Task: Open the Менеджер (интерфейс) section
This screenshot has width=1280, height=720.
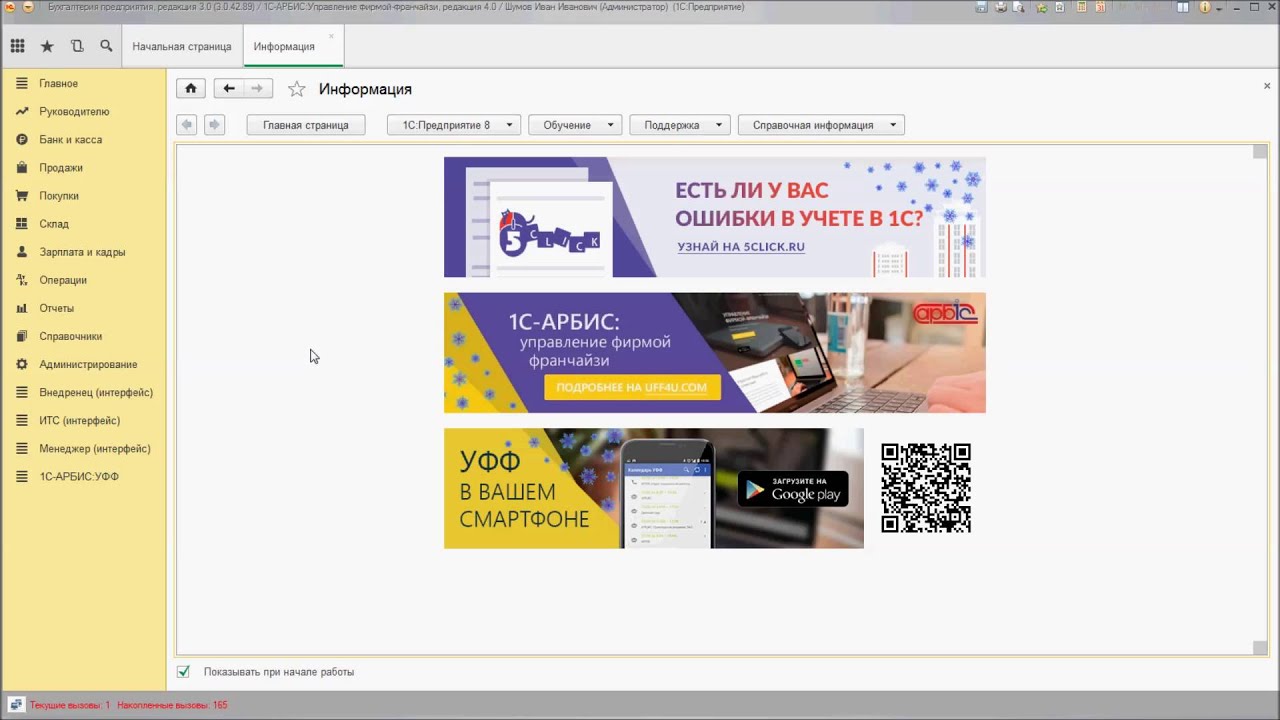Action: (x=83, y=448)
